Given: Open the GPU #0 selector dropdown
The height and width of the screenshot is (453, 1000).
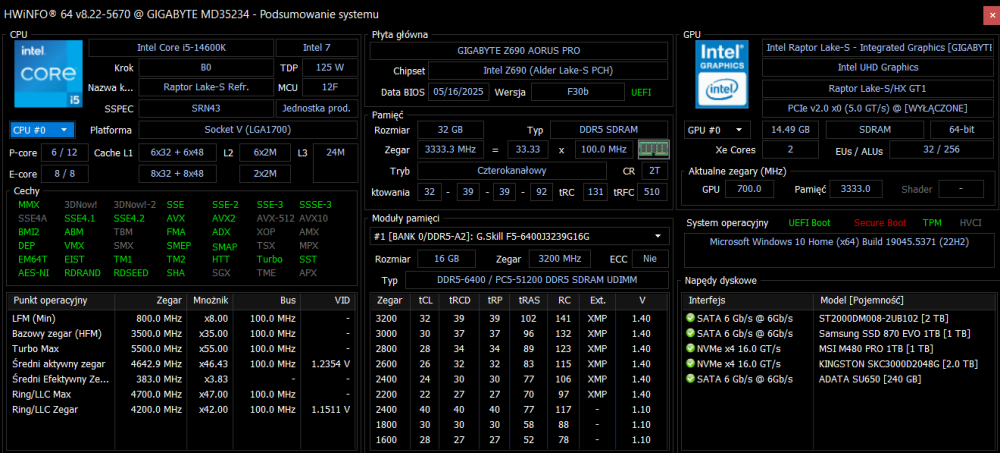Looking at the screenshot, I should click(717, 130).
